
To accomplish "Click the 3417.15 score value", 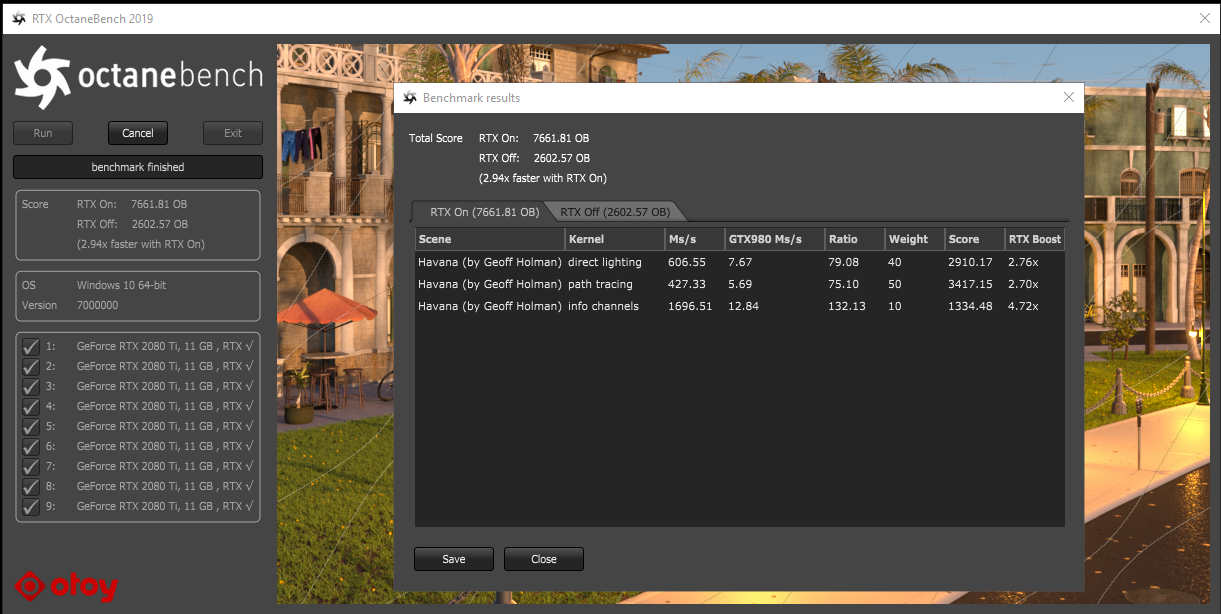I will pyautogui.click(x=970, y=284).
